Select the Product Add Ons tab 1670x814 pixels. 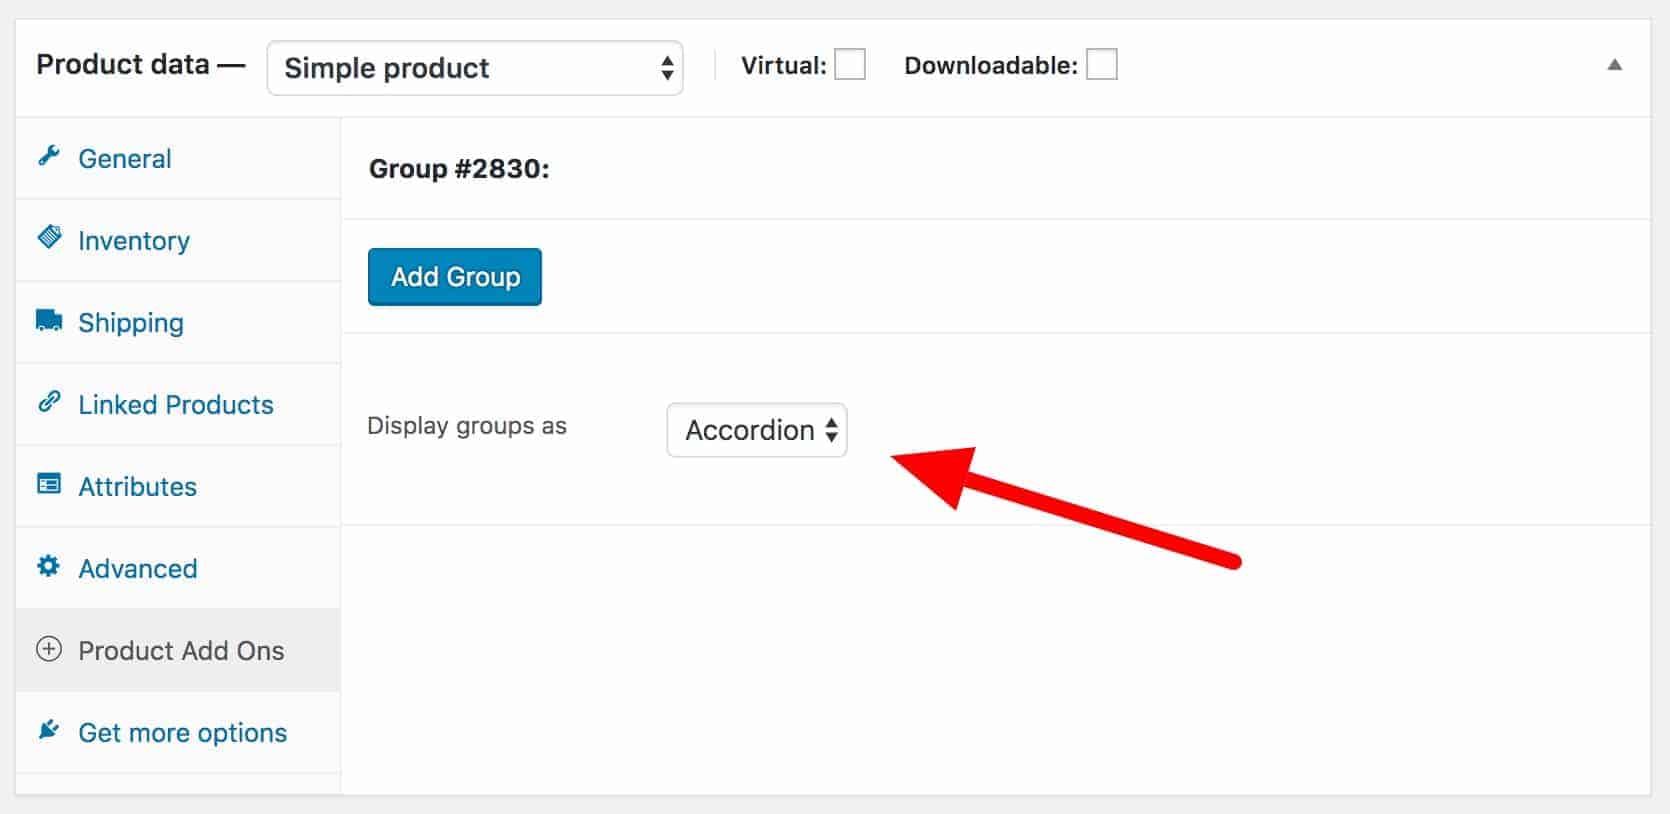click(178, 650)
